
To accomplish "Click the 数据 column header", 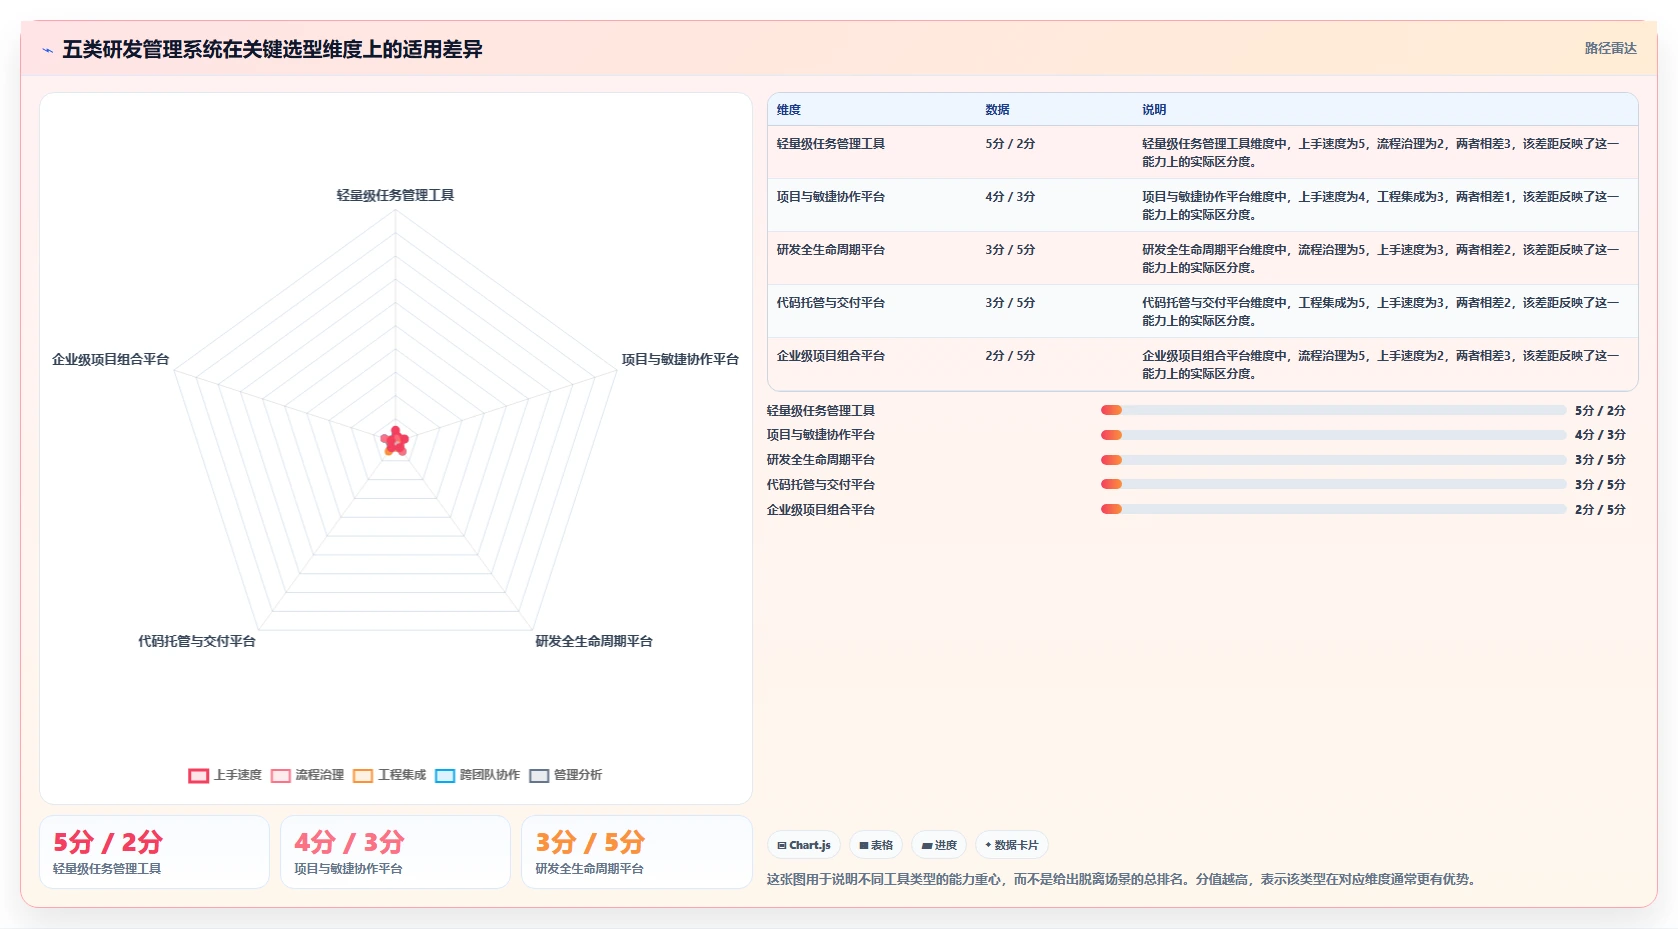I will click(997, 110).
